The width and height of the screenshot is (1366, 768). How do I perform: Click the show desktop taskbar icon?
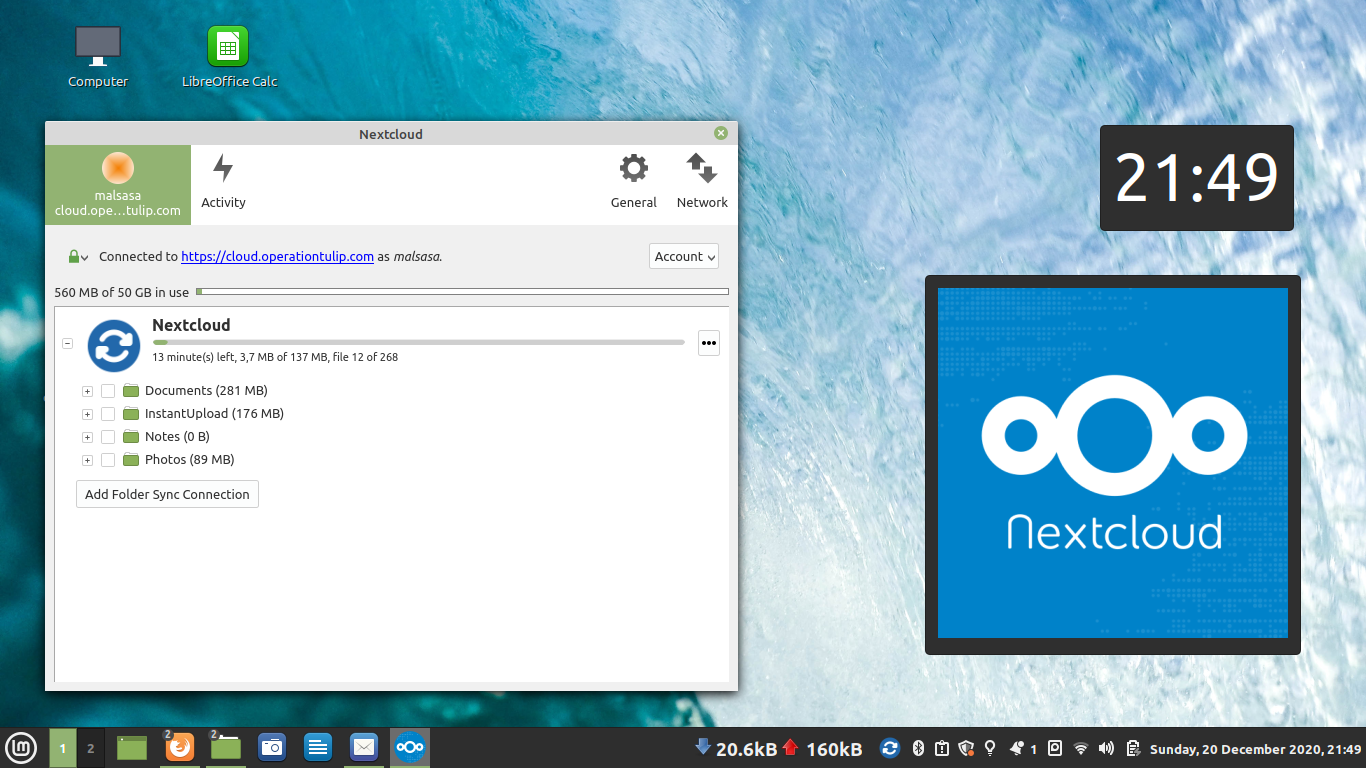[132, 747]
